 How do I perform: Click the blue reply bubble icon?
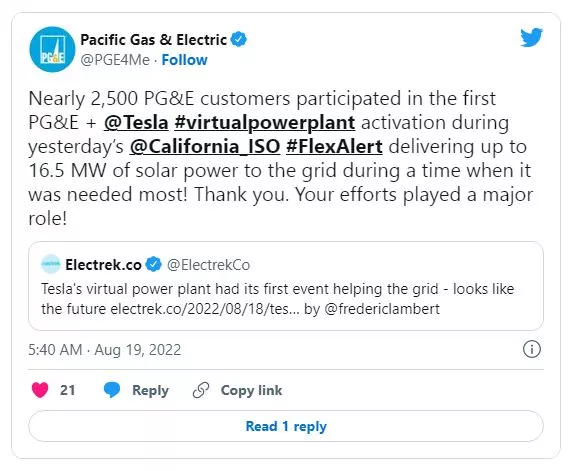112,390
